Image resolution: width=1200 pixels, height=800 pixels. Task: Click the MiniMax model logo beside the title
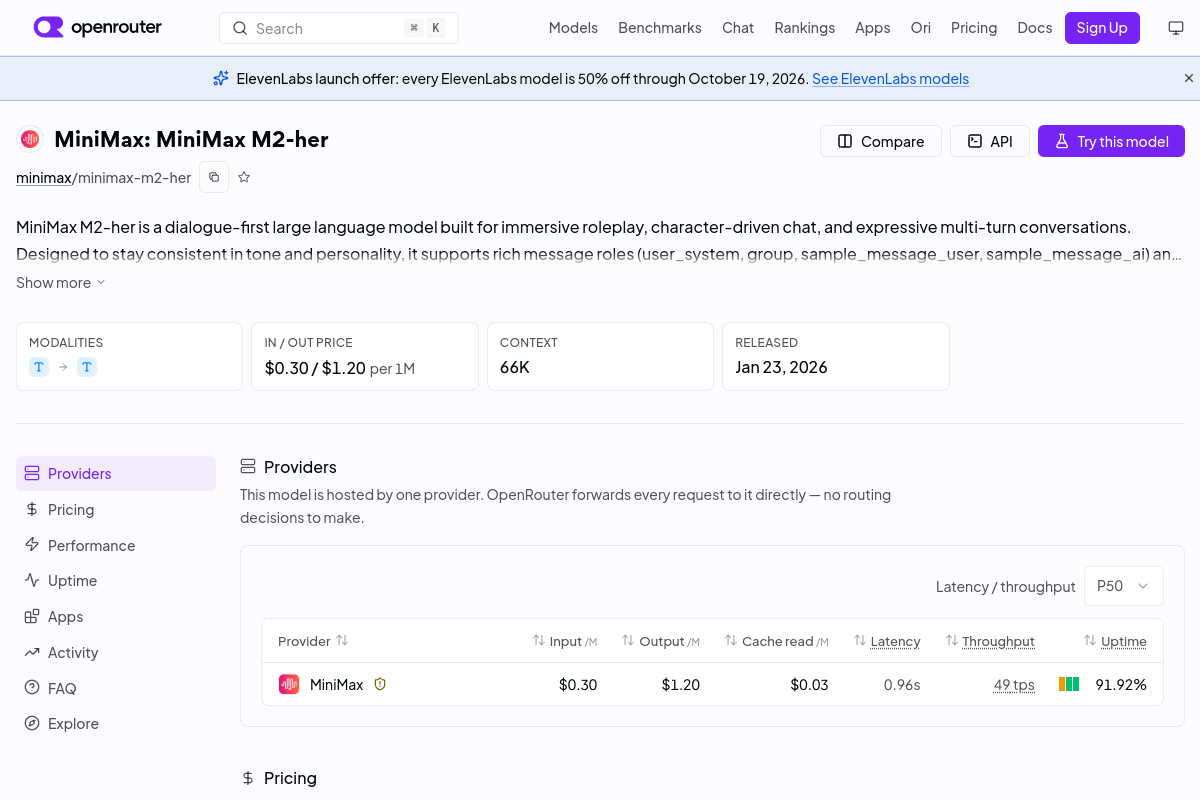point(30,139)
